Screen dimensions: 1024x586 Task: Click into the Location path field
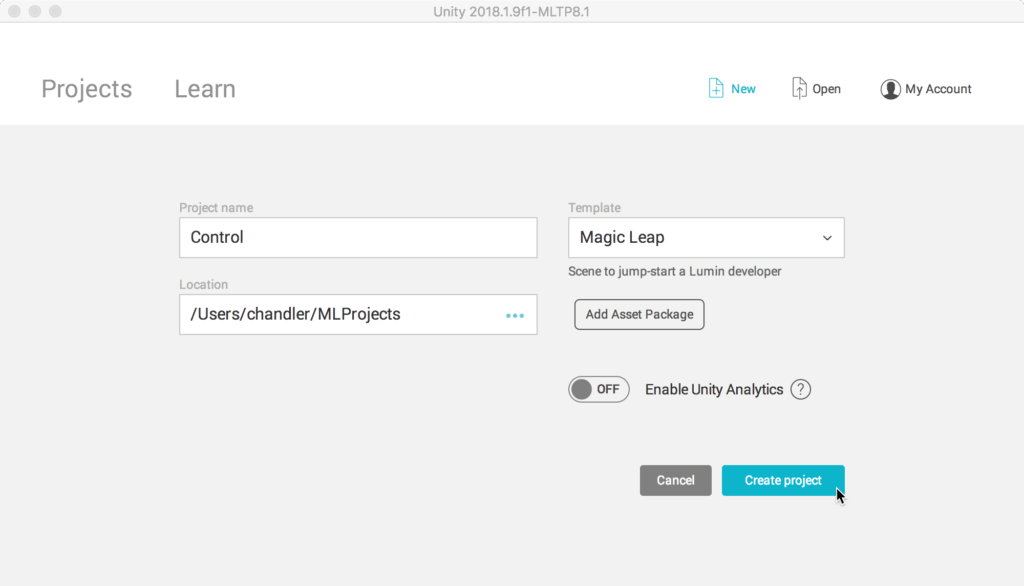coord(340,314)
